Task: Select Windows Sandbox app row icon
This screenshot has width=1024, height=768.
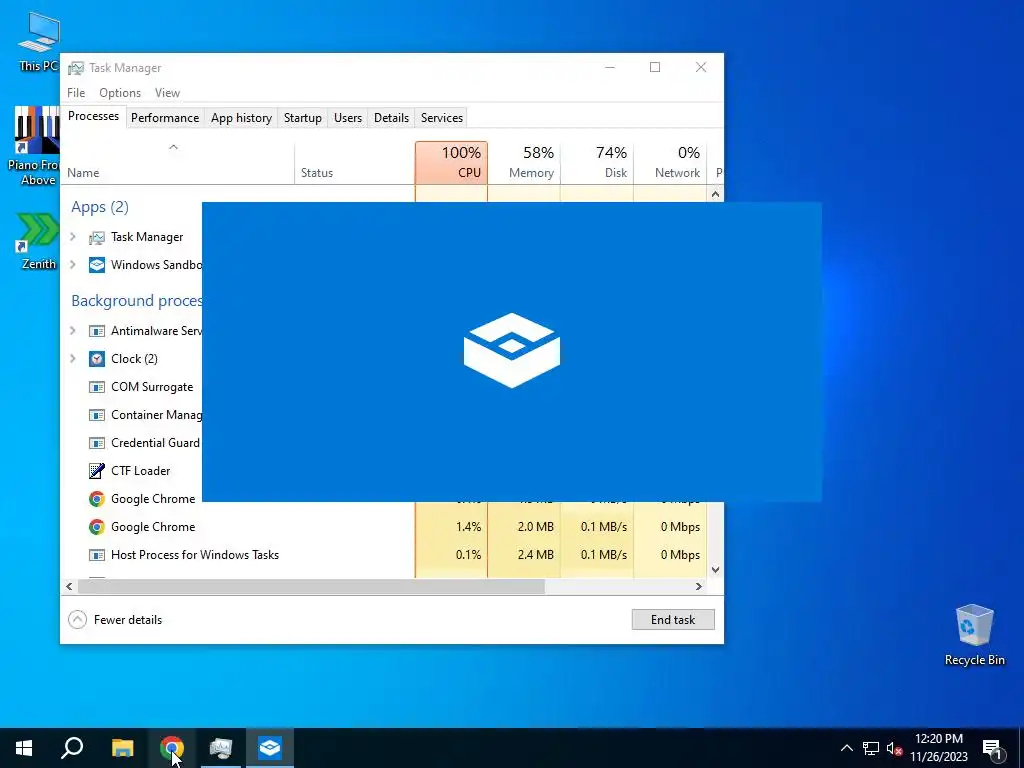Action: [97, 265]
